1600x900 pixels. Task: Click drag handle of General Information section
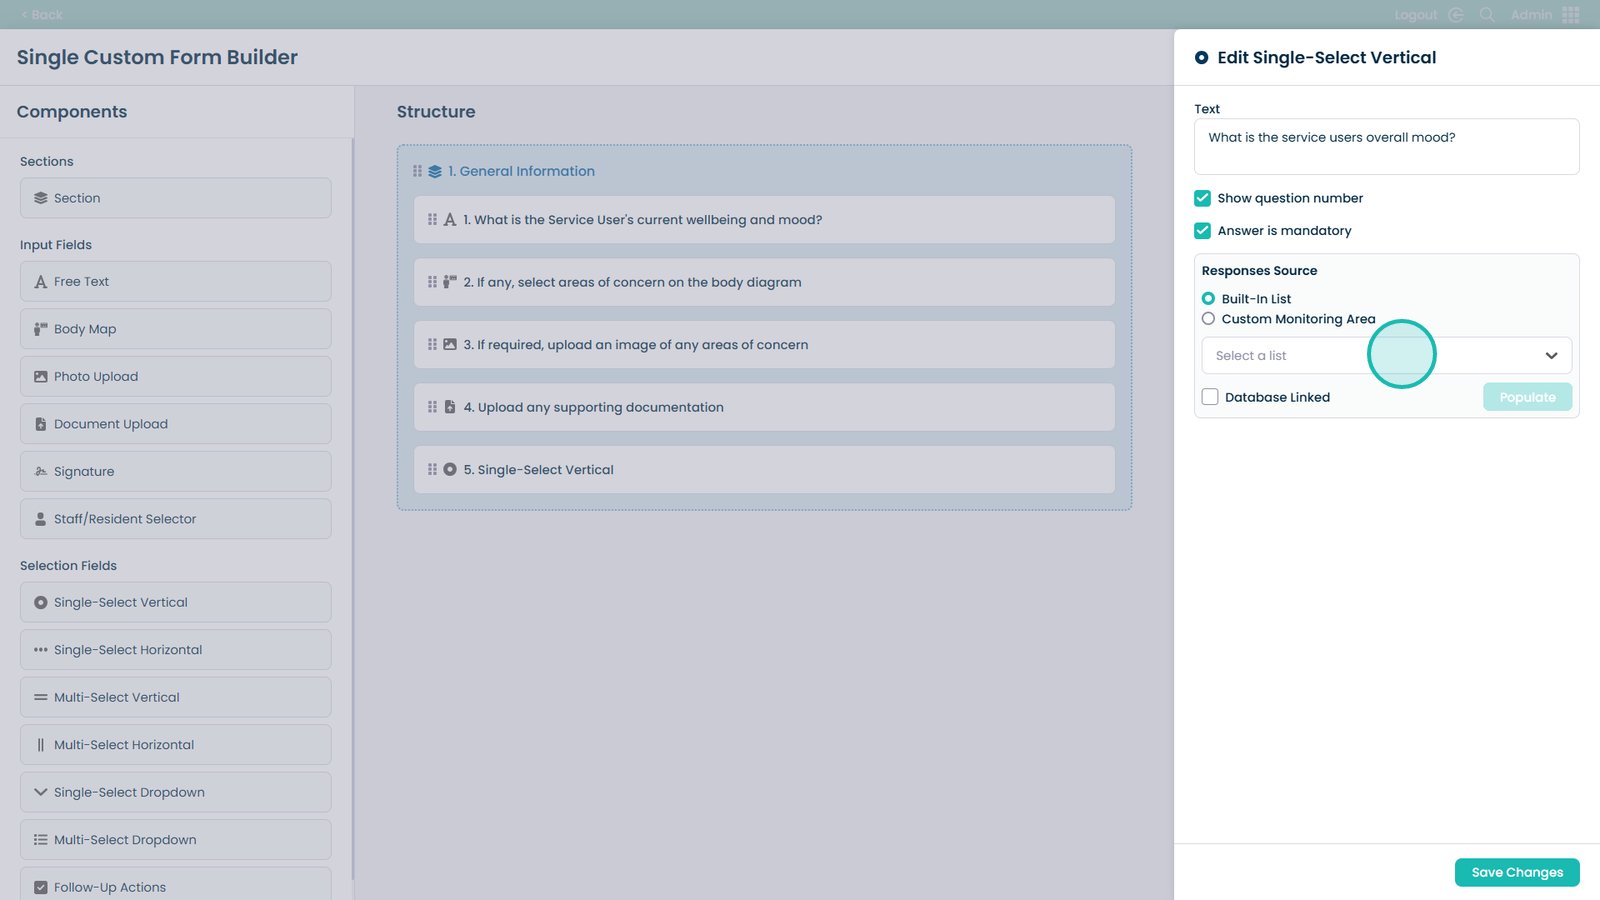[417, 171]
